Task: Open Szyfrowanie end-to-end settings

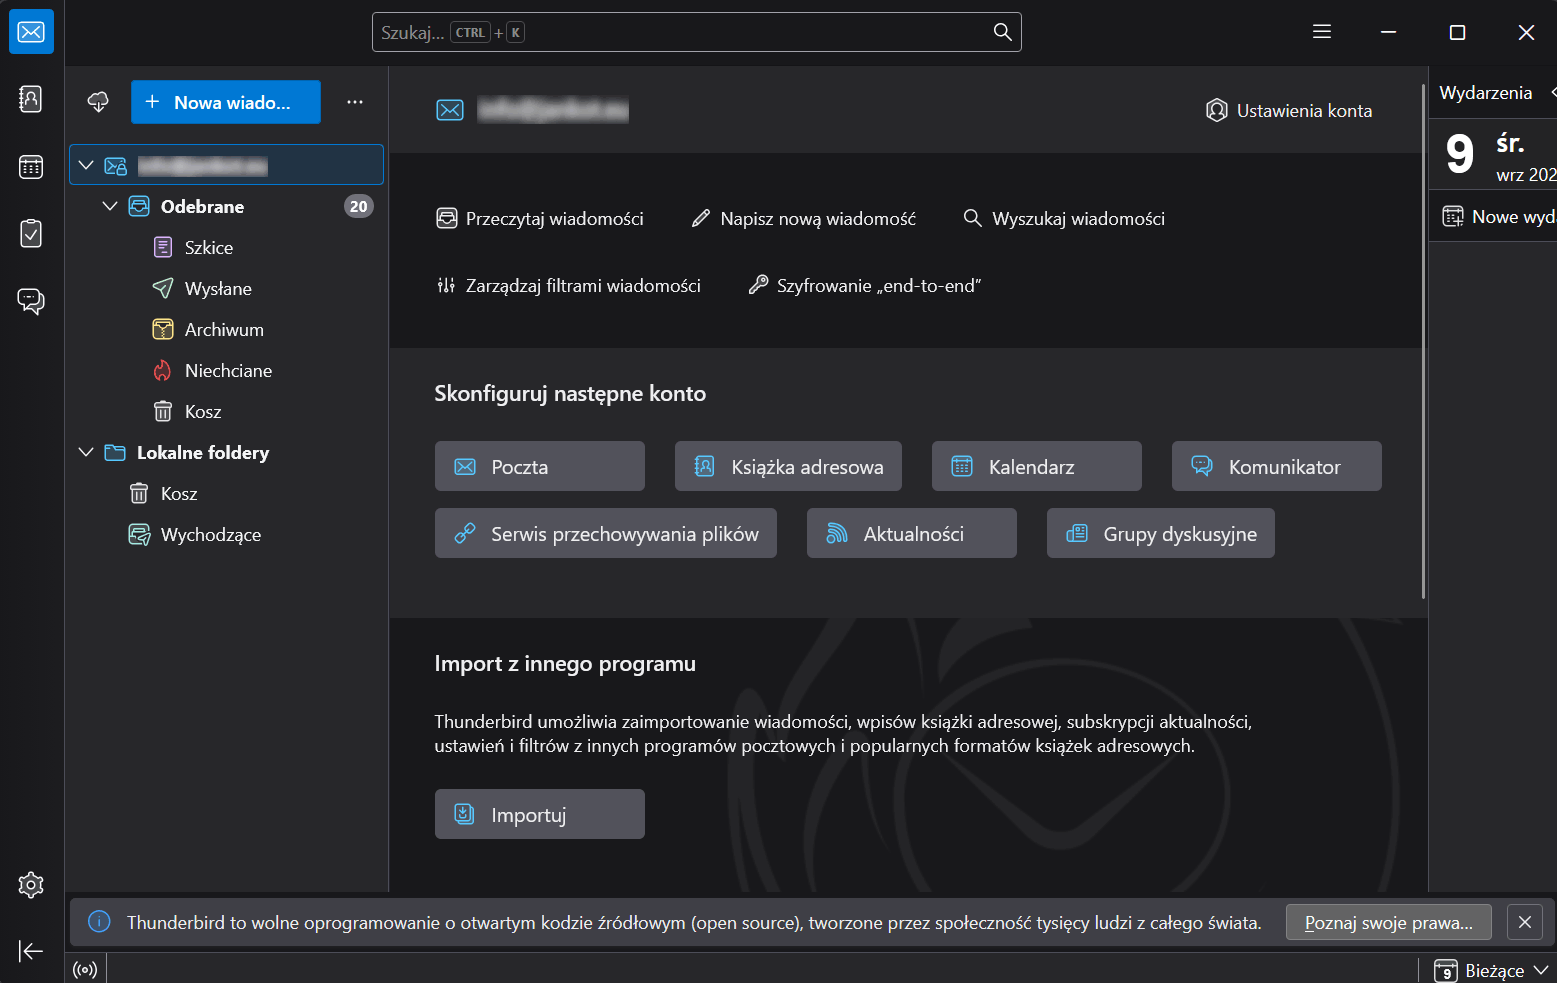Action: tap(865, 285)
